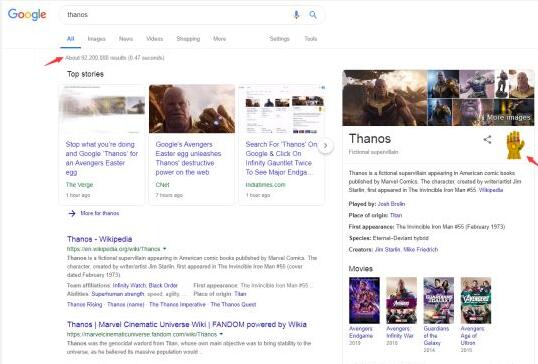Click More images in knowledge panel
The image size is (538, 364).
click(x=508, y=117)
